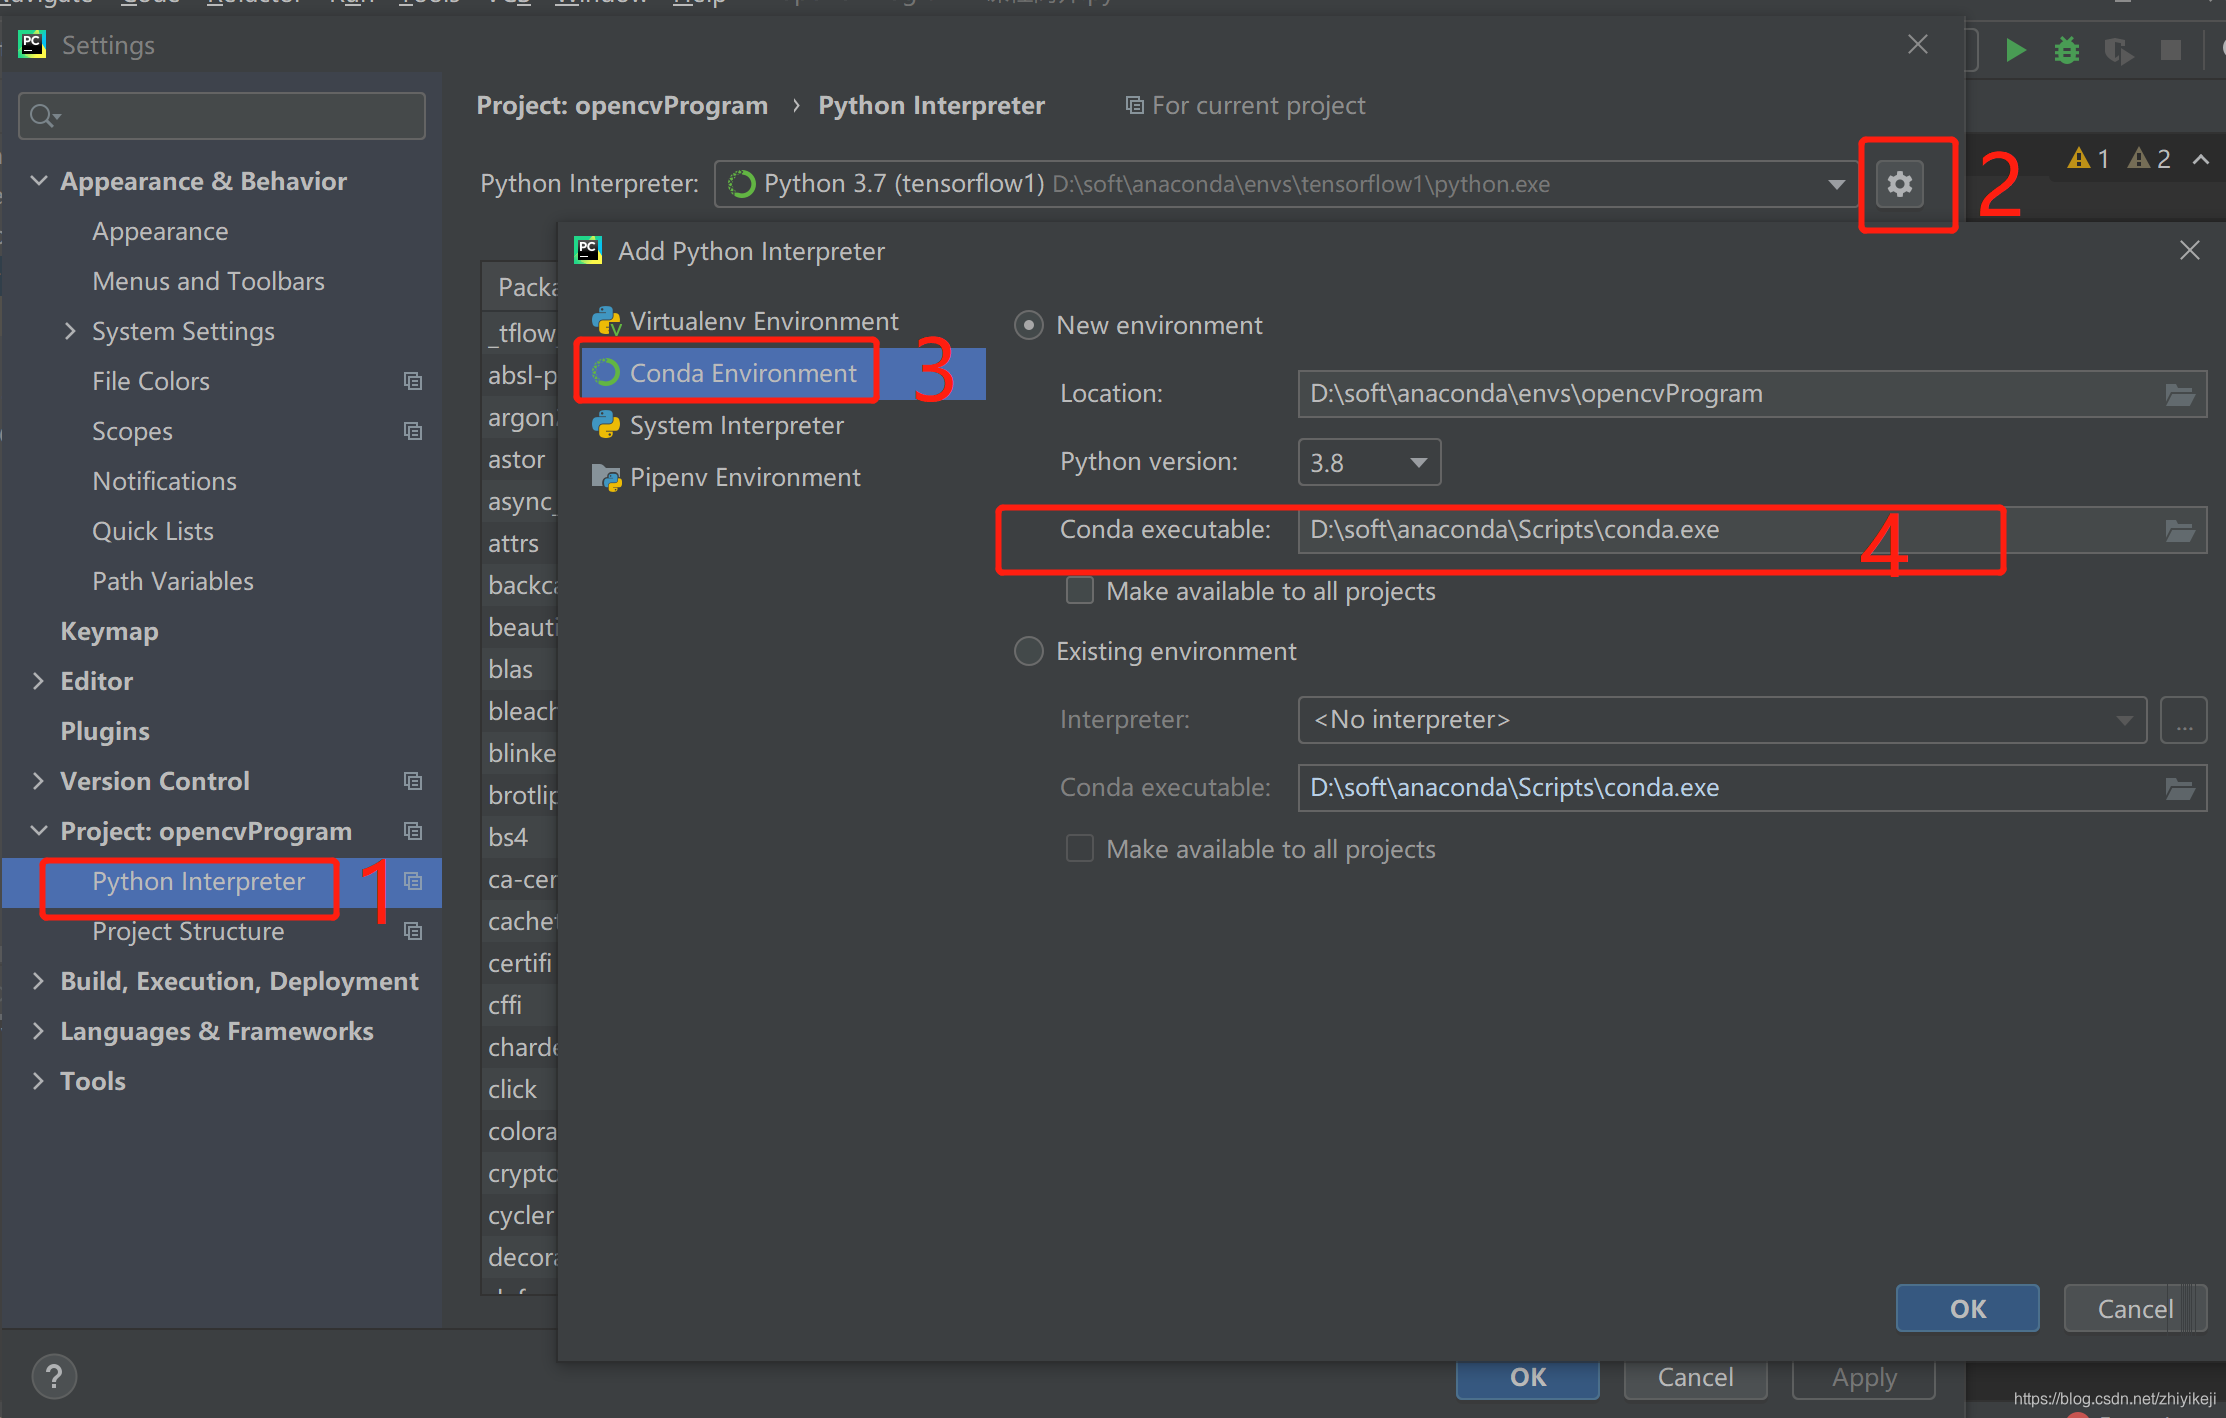Click the help question mark icon

pyautogui.click(x=54, y=1376)
